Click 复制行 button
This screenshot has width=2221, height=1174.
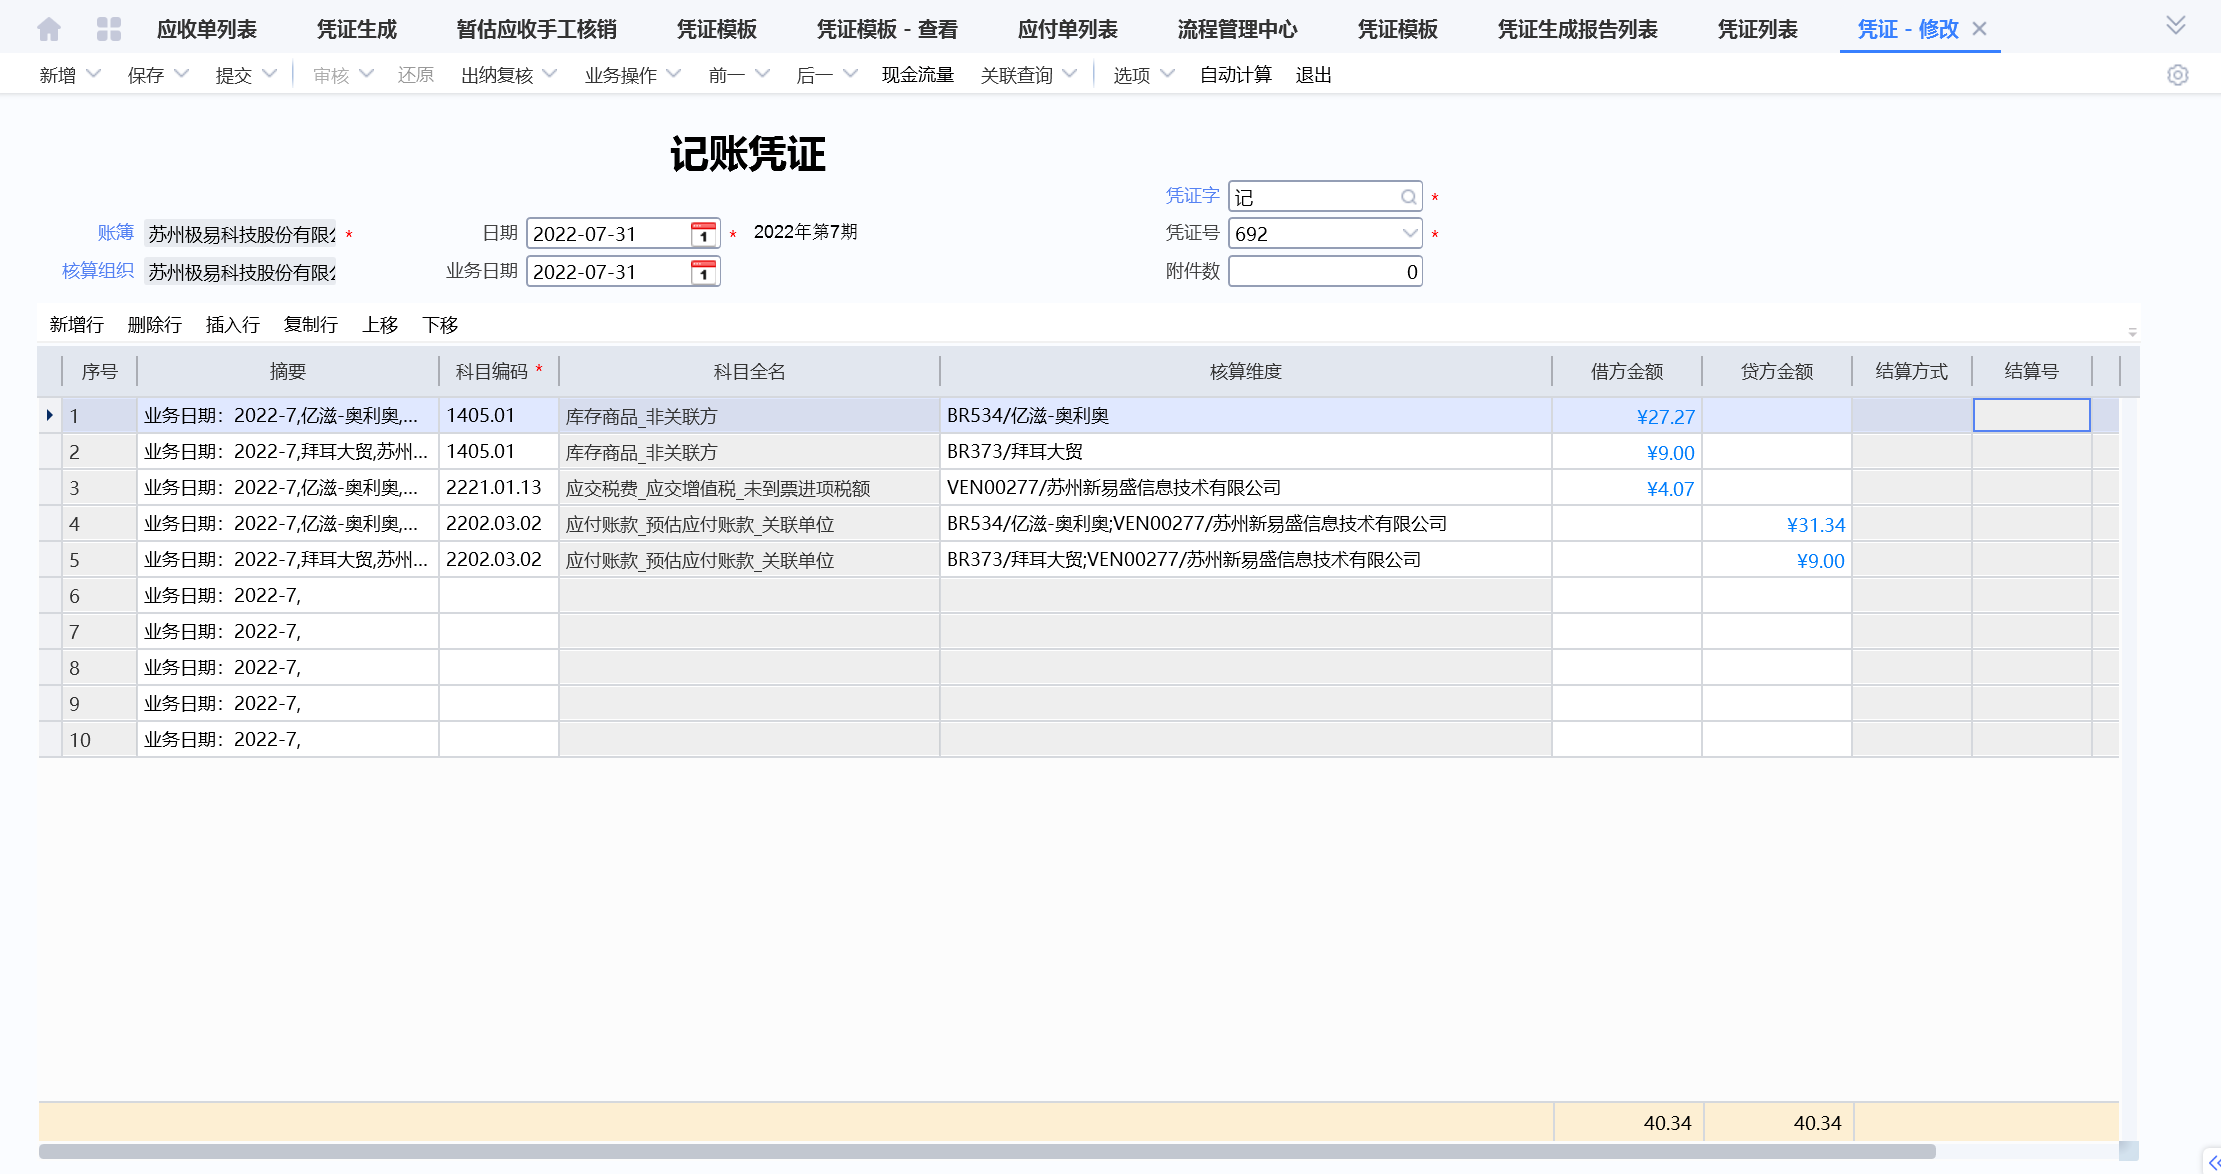[311, 325]
